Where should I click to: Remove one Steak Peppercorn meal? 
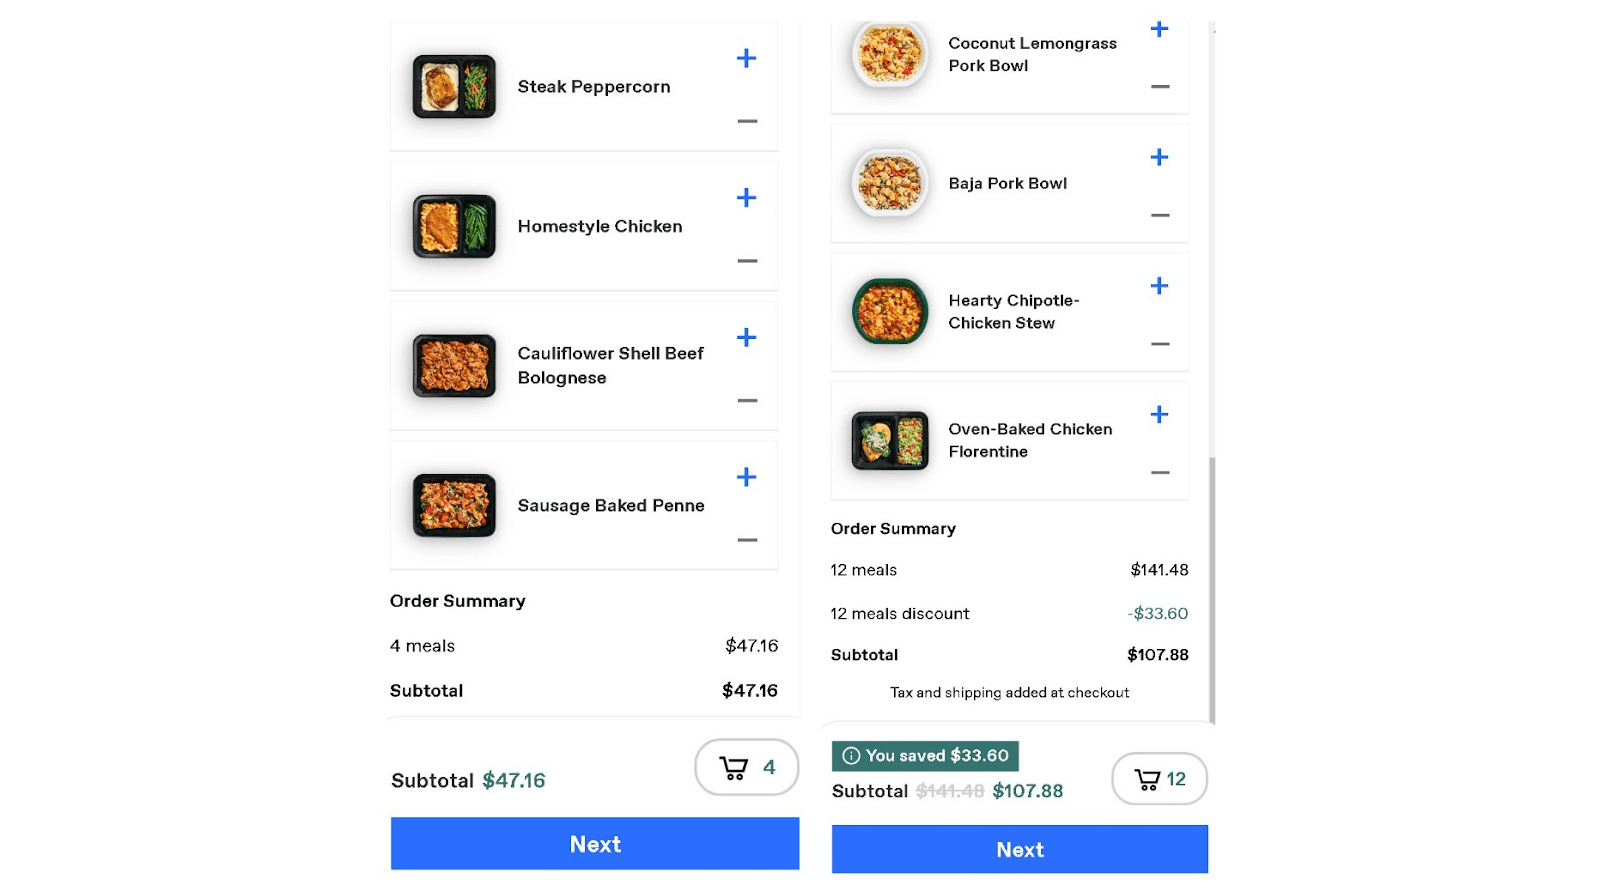pyautogui.click(x=747, y=121)
